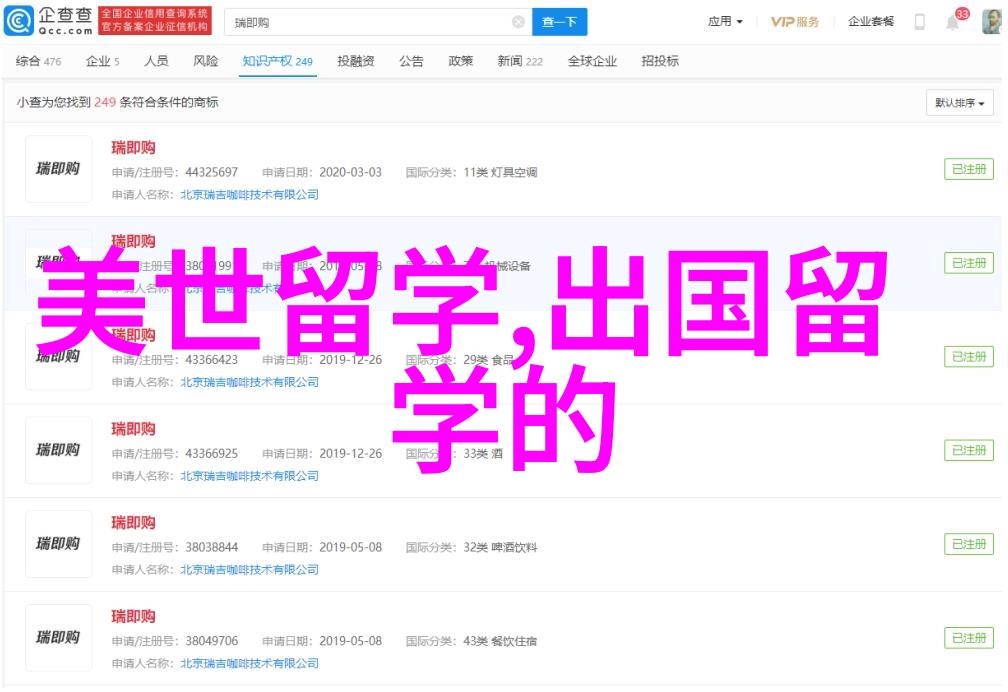Switch to the 全球企业 tab

[x=592, y=61]
